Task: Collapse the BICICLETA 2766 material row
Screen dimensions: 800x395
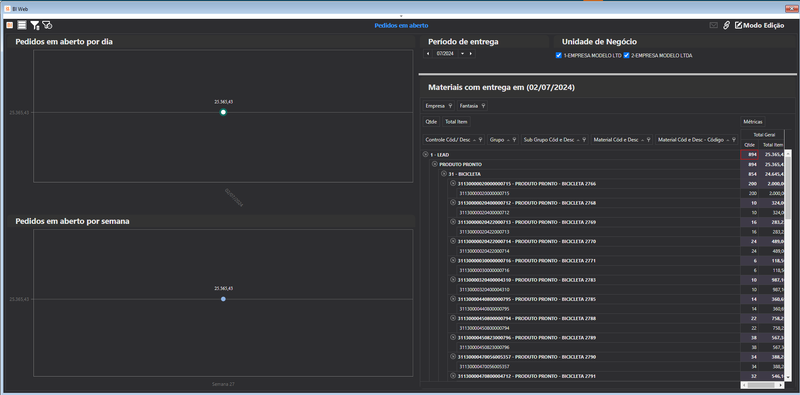Action: click(453, 183)
